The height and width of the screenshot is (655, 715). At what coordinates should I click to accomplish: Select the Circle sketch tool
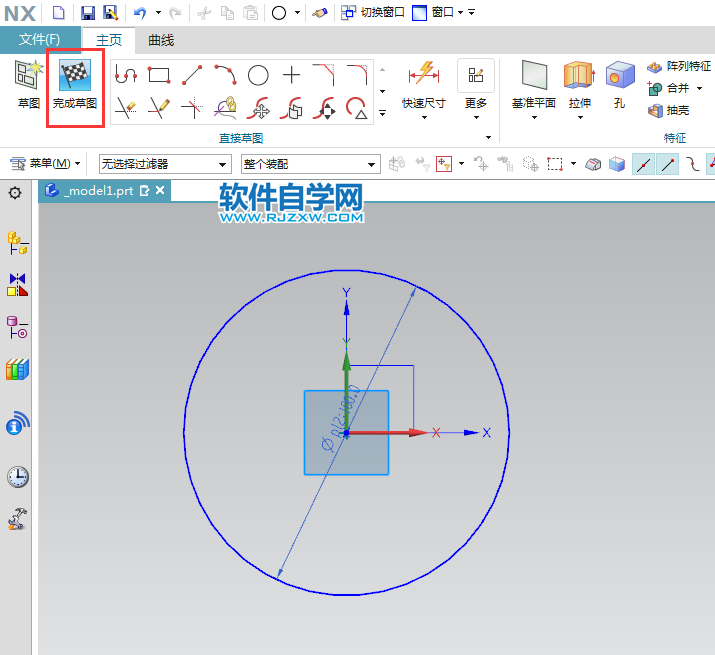(258, 75)
